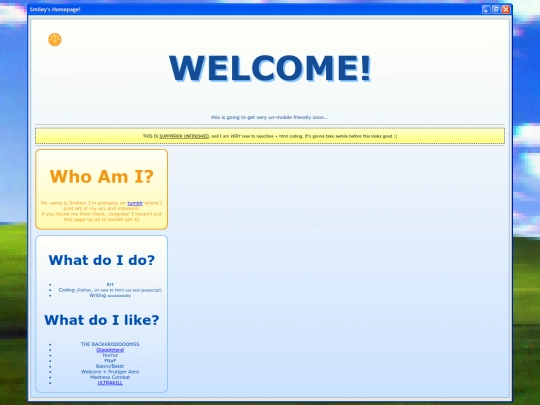
Task: Select the 'Madness Combat' list item
Action: point(110,377)
